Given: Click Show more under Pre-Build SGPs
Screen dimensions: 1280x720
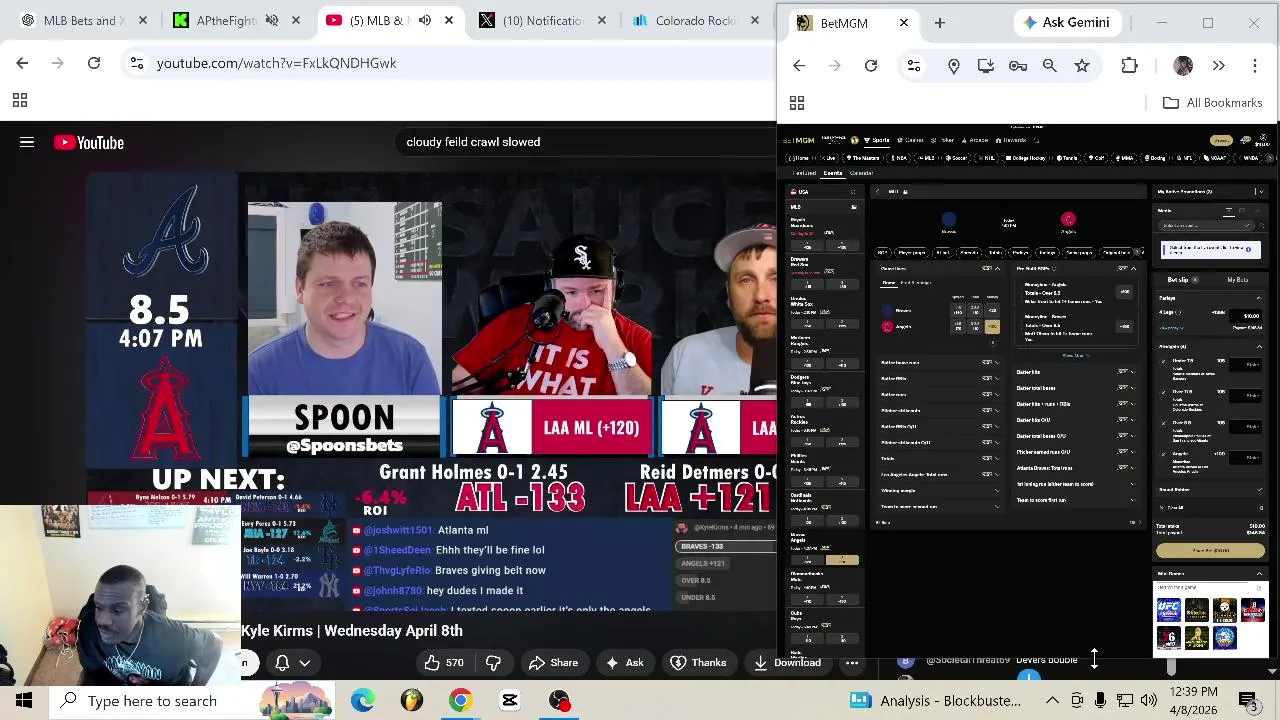Looking at the screenshot, I should [x=1075, y=355].
